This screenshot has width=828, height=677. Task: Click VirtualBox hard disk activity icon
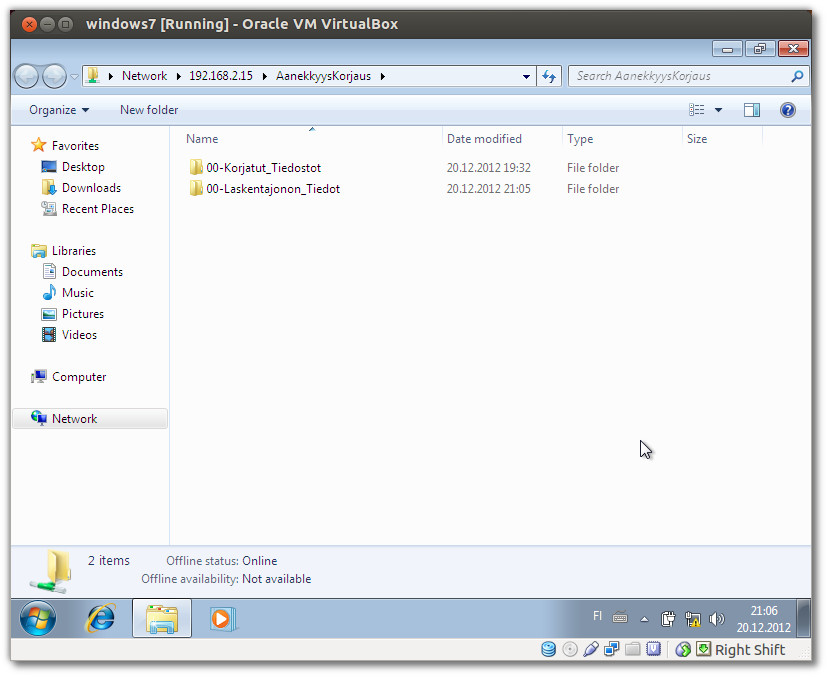point(549,650)
